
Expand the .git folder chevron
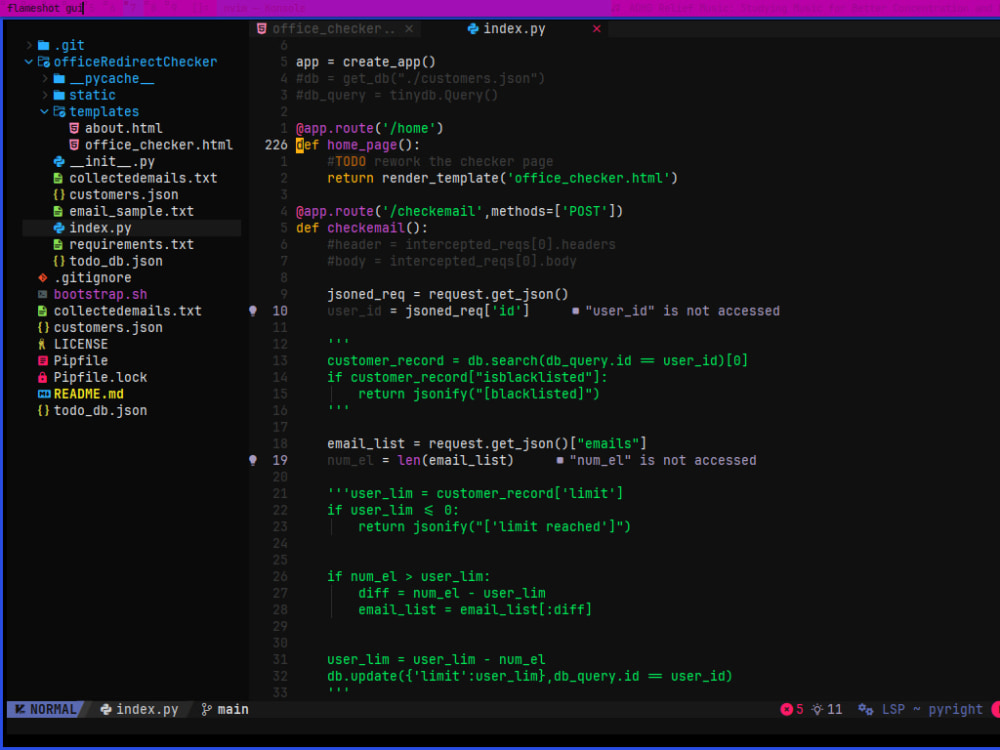click(x=29, y=45)
